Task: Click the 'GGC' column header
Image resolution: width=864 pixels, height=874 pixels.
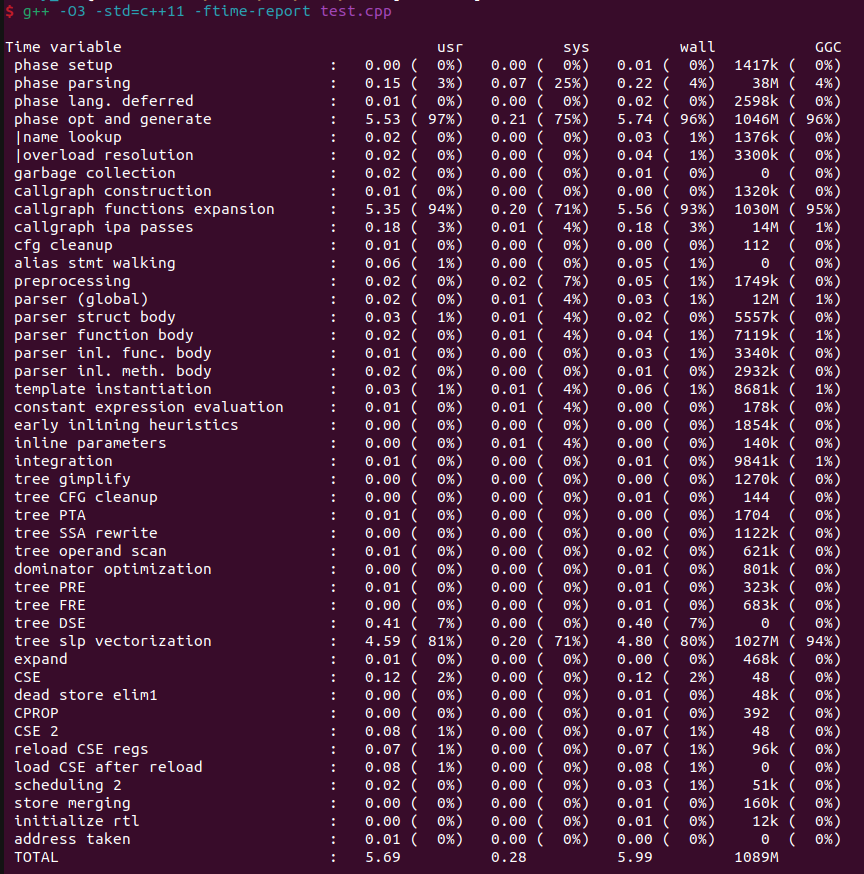Action: click(827, 47)
